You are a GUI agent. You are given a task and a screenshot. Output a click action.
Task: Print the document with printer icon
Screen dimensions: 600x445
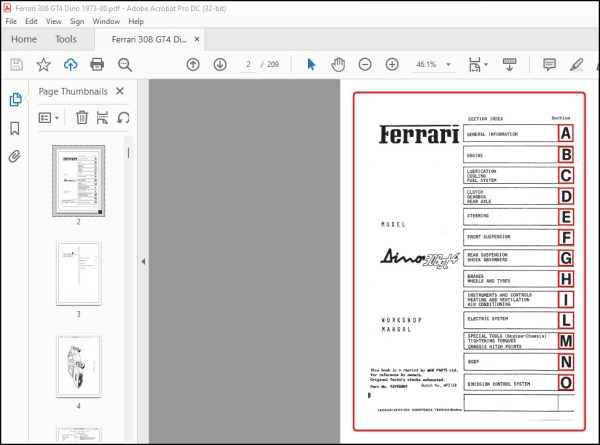(x=97, y=65)
